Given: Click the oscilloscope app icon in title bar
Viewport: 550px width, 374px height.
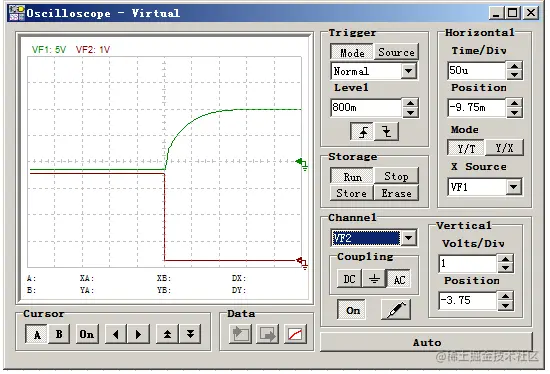Looking at the screenshot, I should [16, 13].
